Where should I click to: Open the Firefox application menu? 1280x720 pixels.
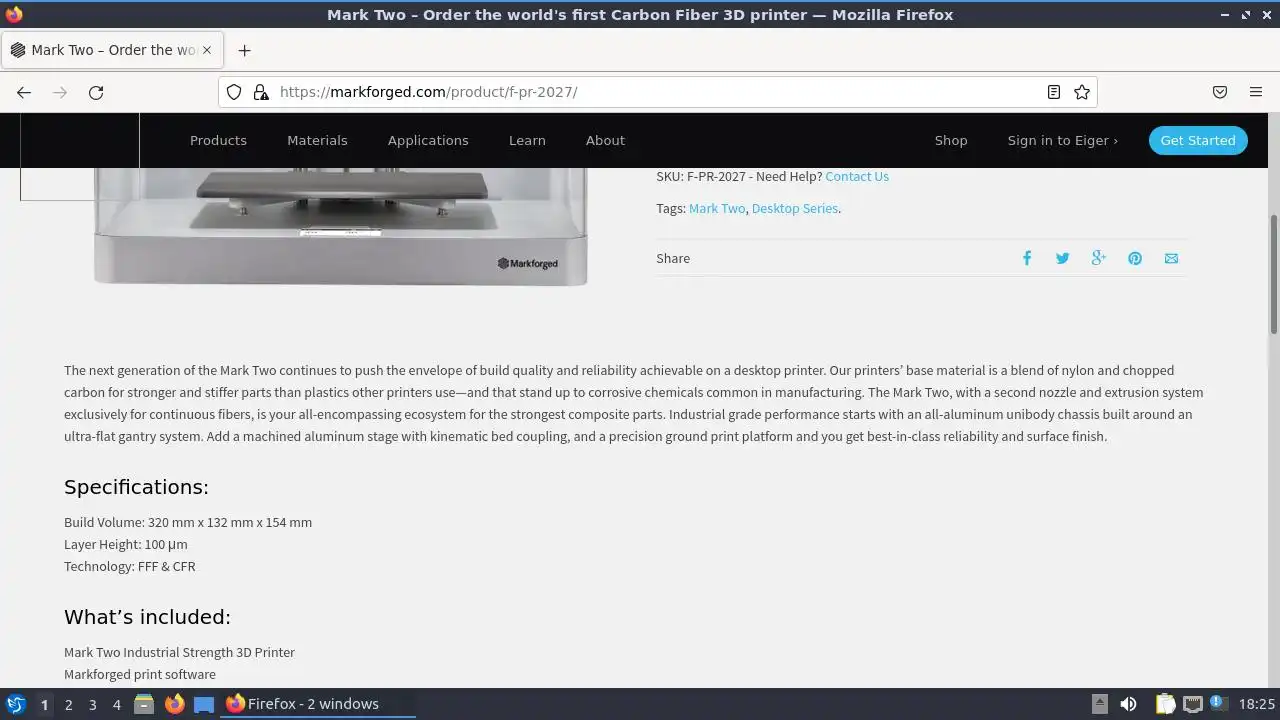coord(1256,92)
